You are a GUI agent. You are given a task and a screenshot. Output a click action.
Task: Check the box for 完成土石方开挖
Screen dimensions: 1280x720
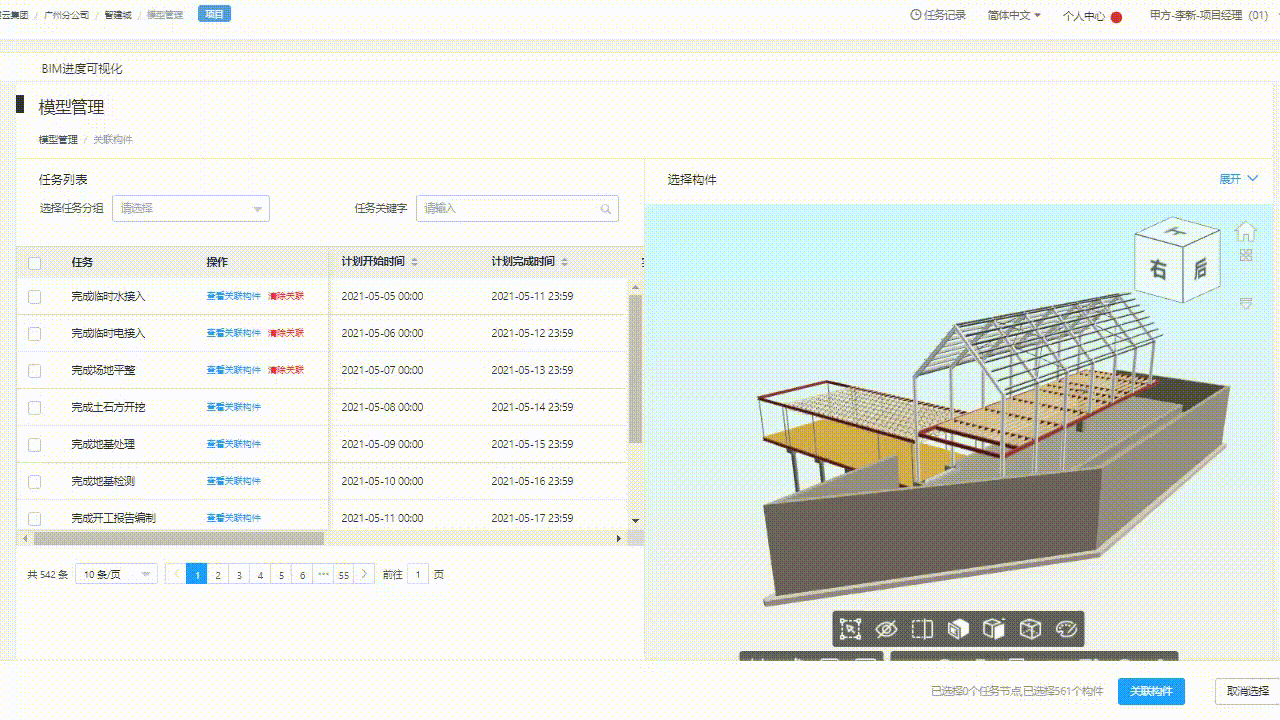click(35, 408)
